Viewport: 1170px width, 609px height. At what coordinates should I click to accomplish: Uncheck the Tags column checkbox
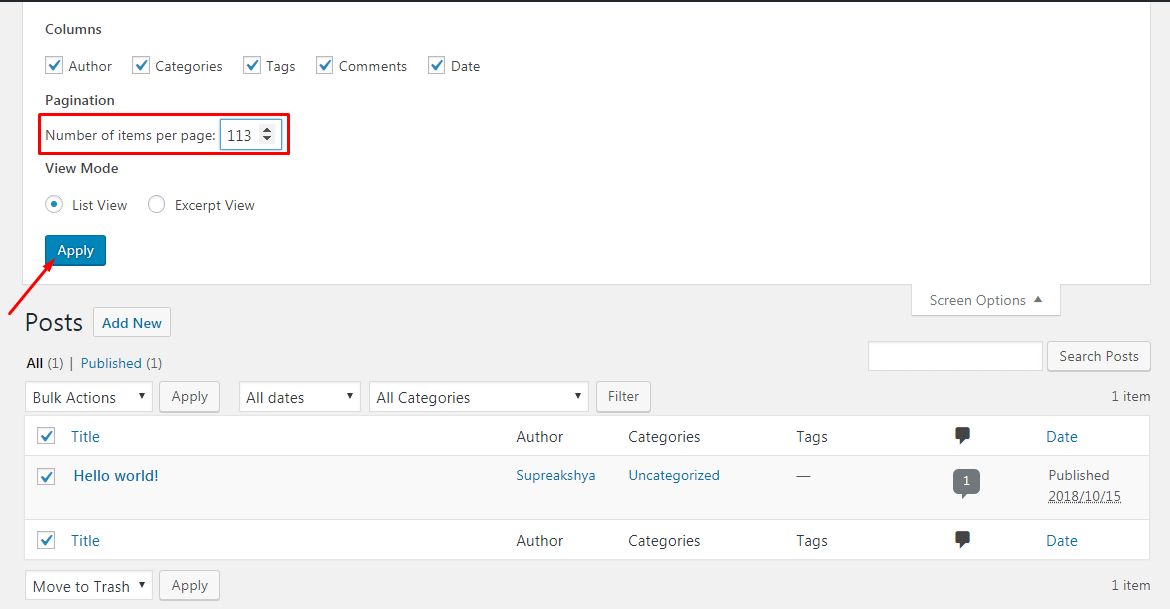[x=252, y=66]
